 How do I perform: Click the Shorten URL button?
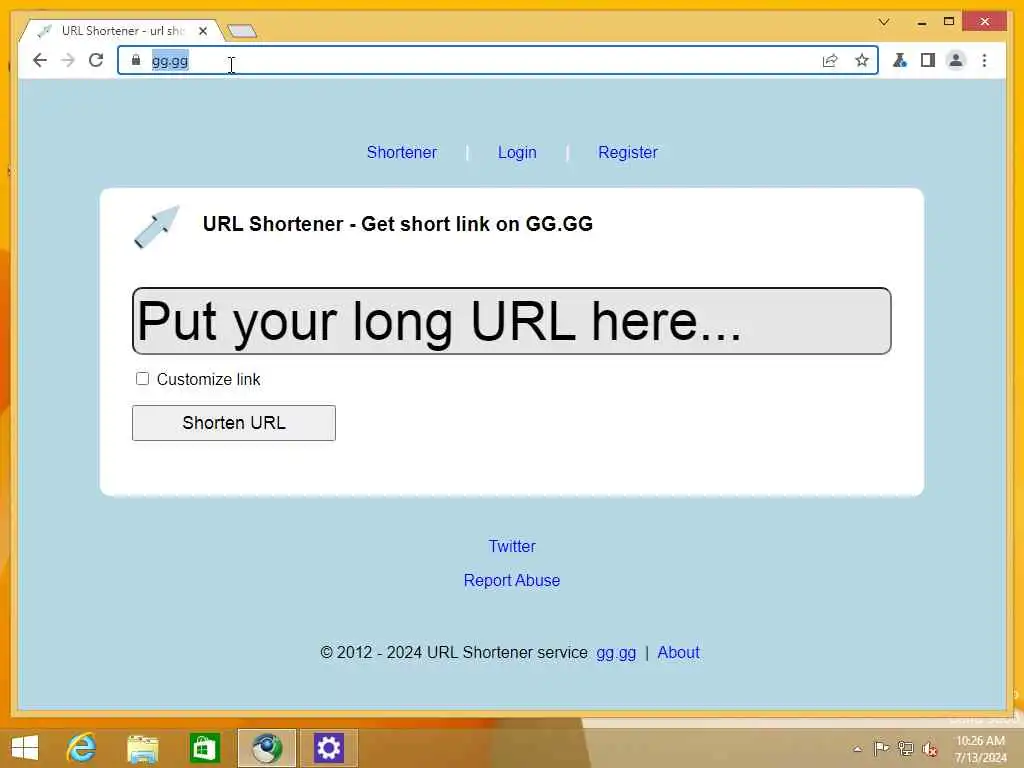click(234, 423)
